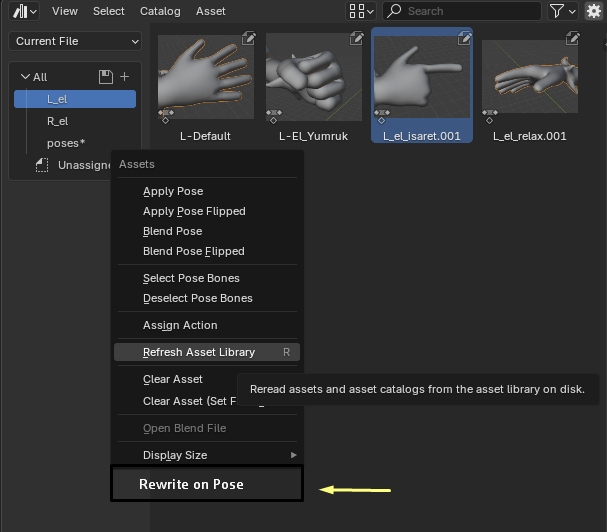
Task: Open the display mode grid dropdown
Action: (x=361, y=11)
